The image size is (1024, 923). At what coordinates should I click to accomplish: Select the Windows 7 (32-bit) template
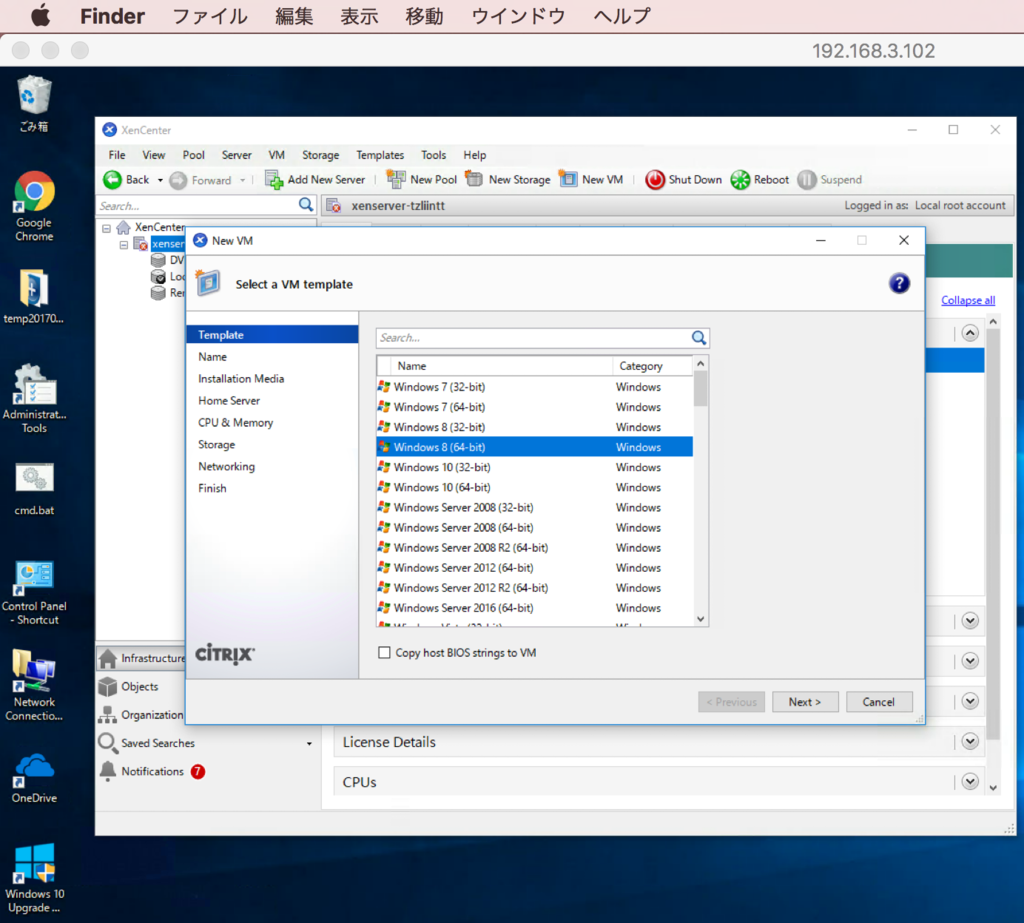[x=534, y=387]
